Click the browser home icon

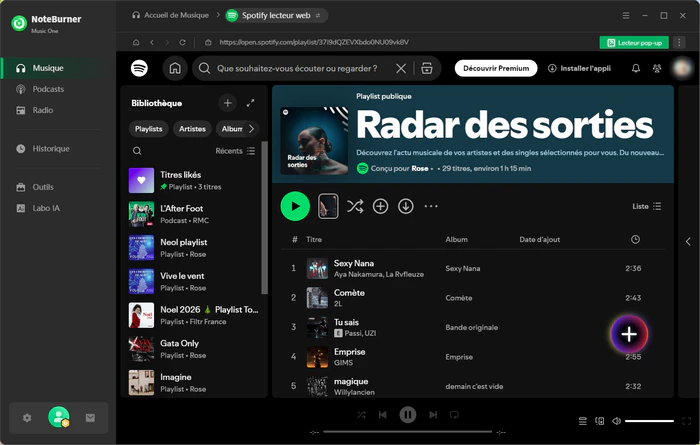click(x=136, y=42)
